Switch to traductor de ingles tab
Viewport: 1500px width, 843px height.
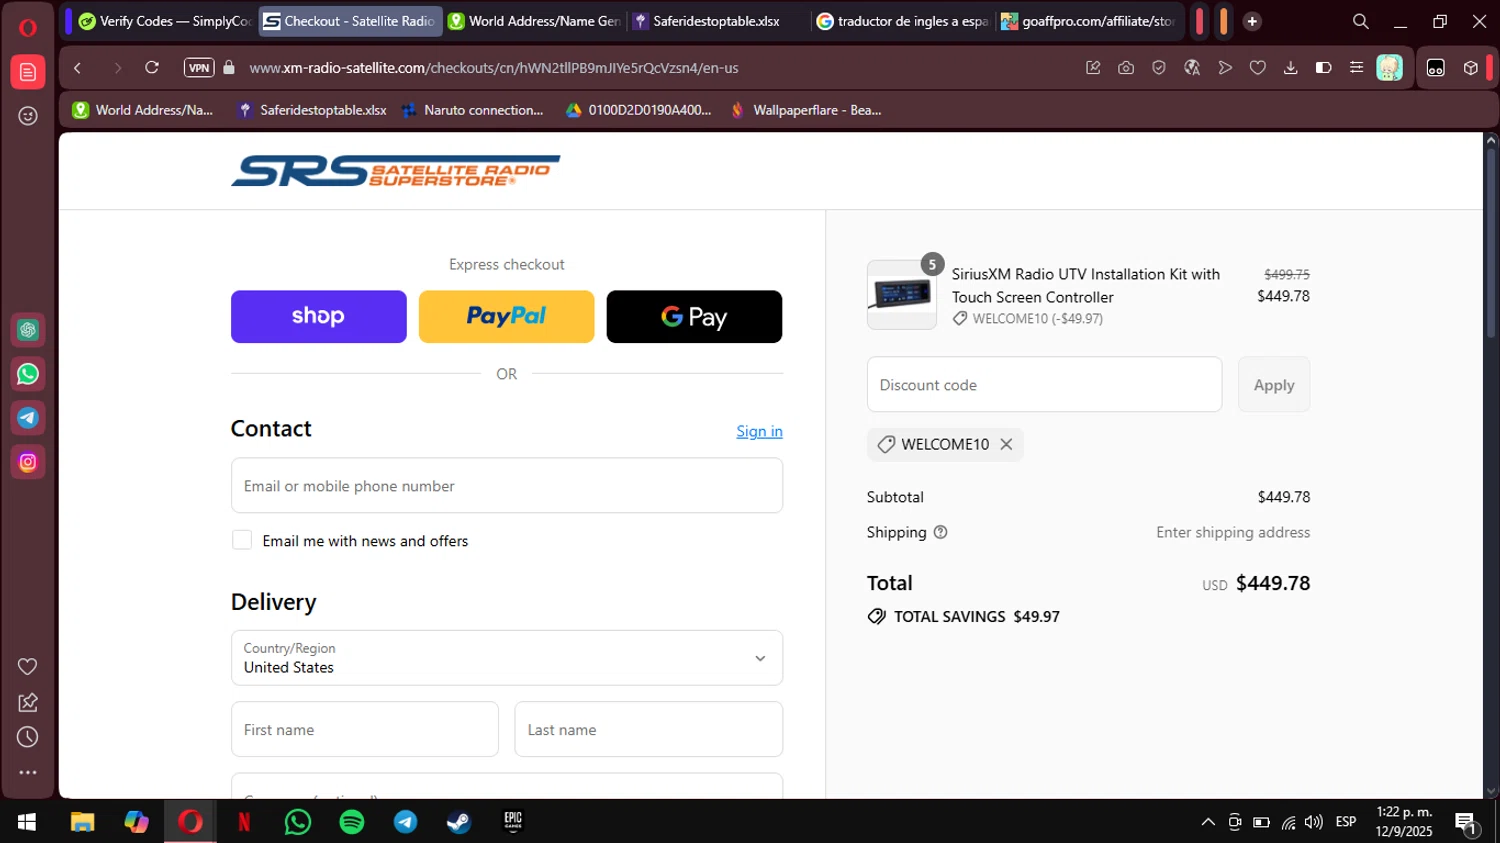point(903,21)
